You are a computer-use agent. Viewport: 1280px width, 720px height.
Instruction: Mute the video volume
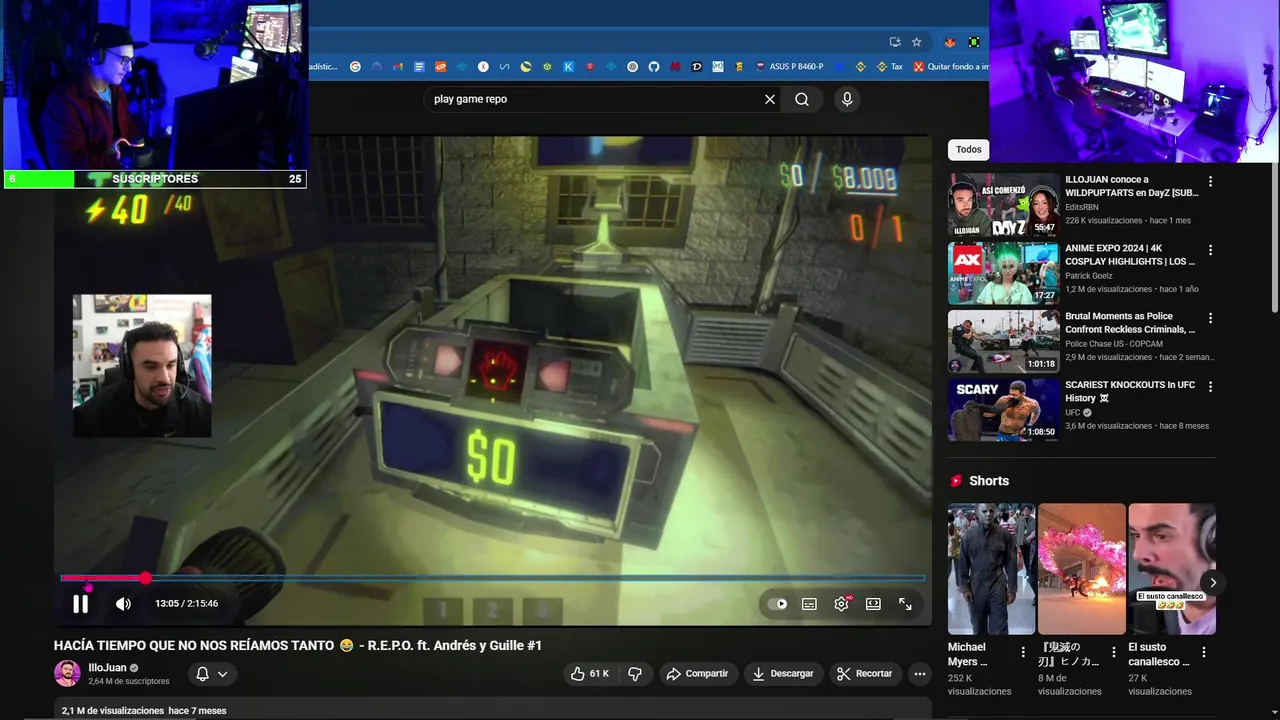(123, 604)
